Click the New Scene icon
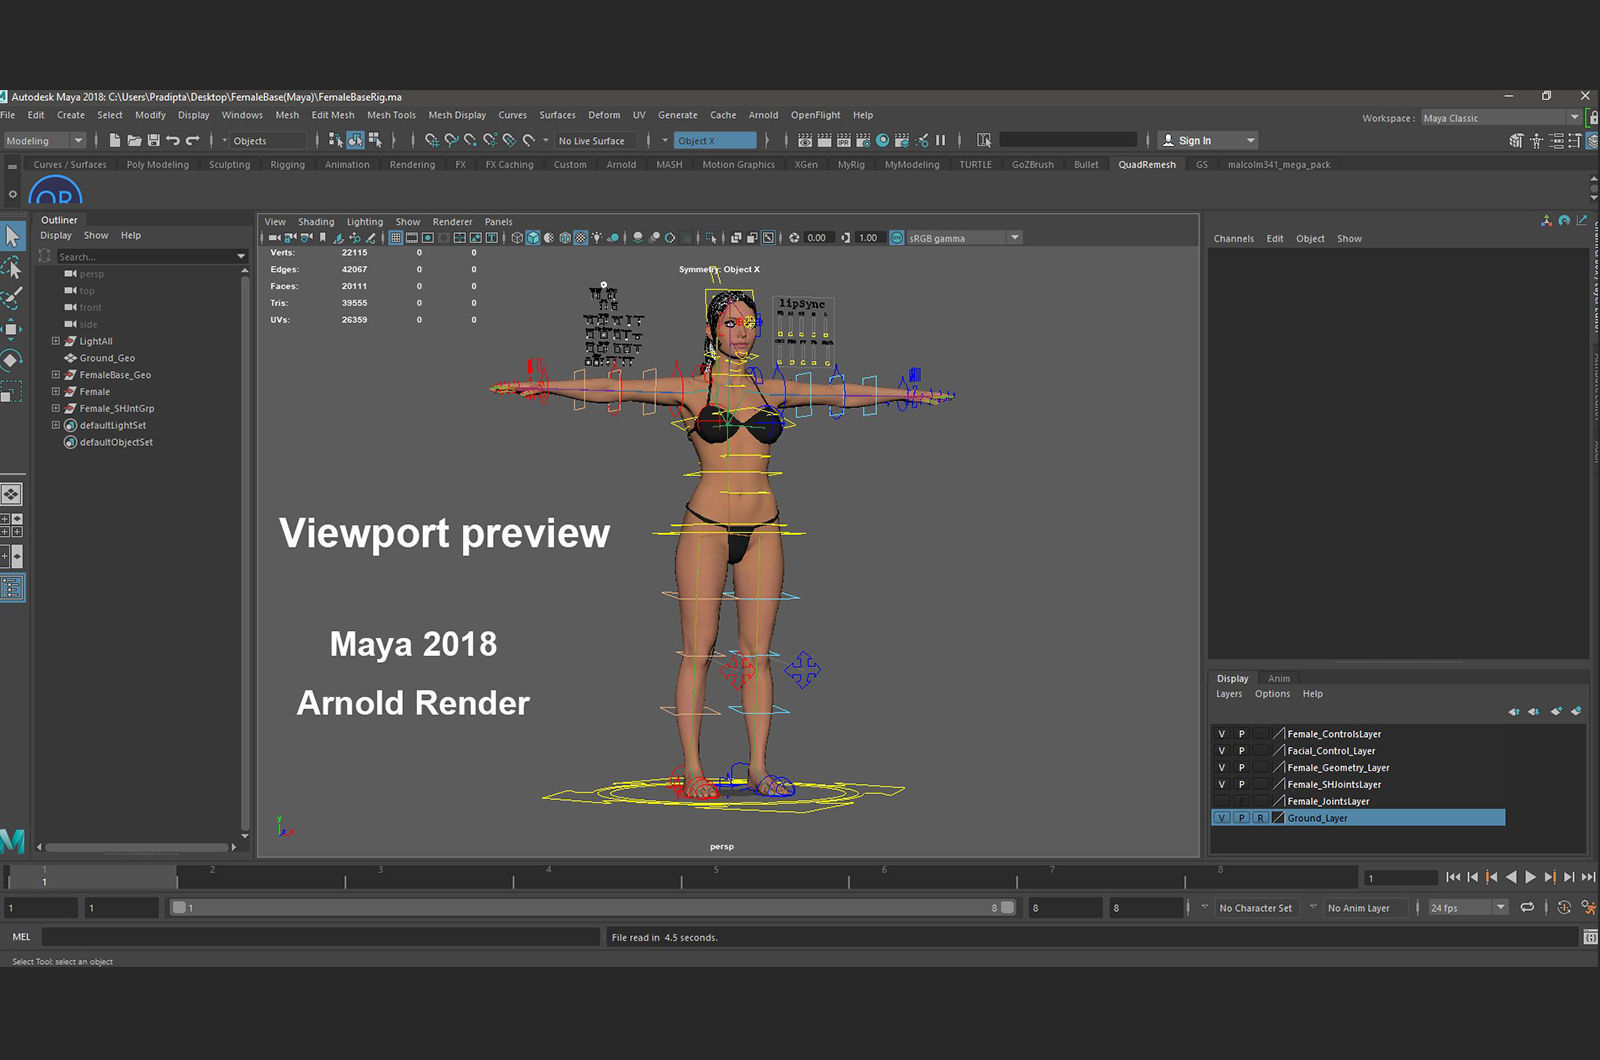The width and height of the screenshot is (1600, 1060). (x=115, y=140)
